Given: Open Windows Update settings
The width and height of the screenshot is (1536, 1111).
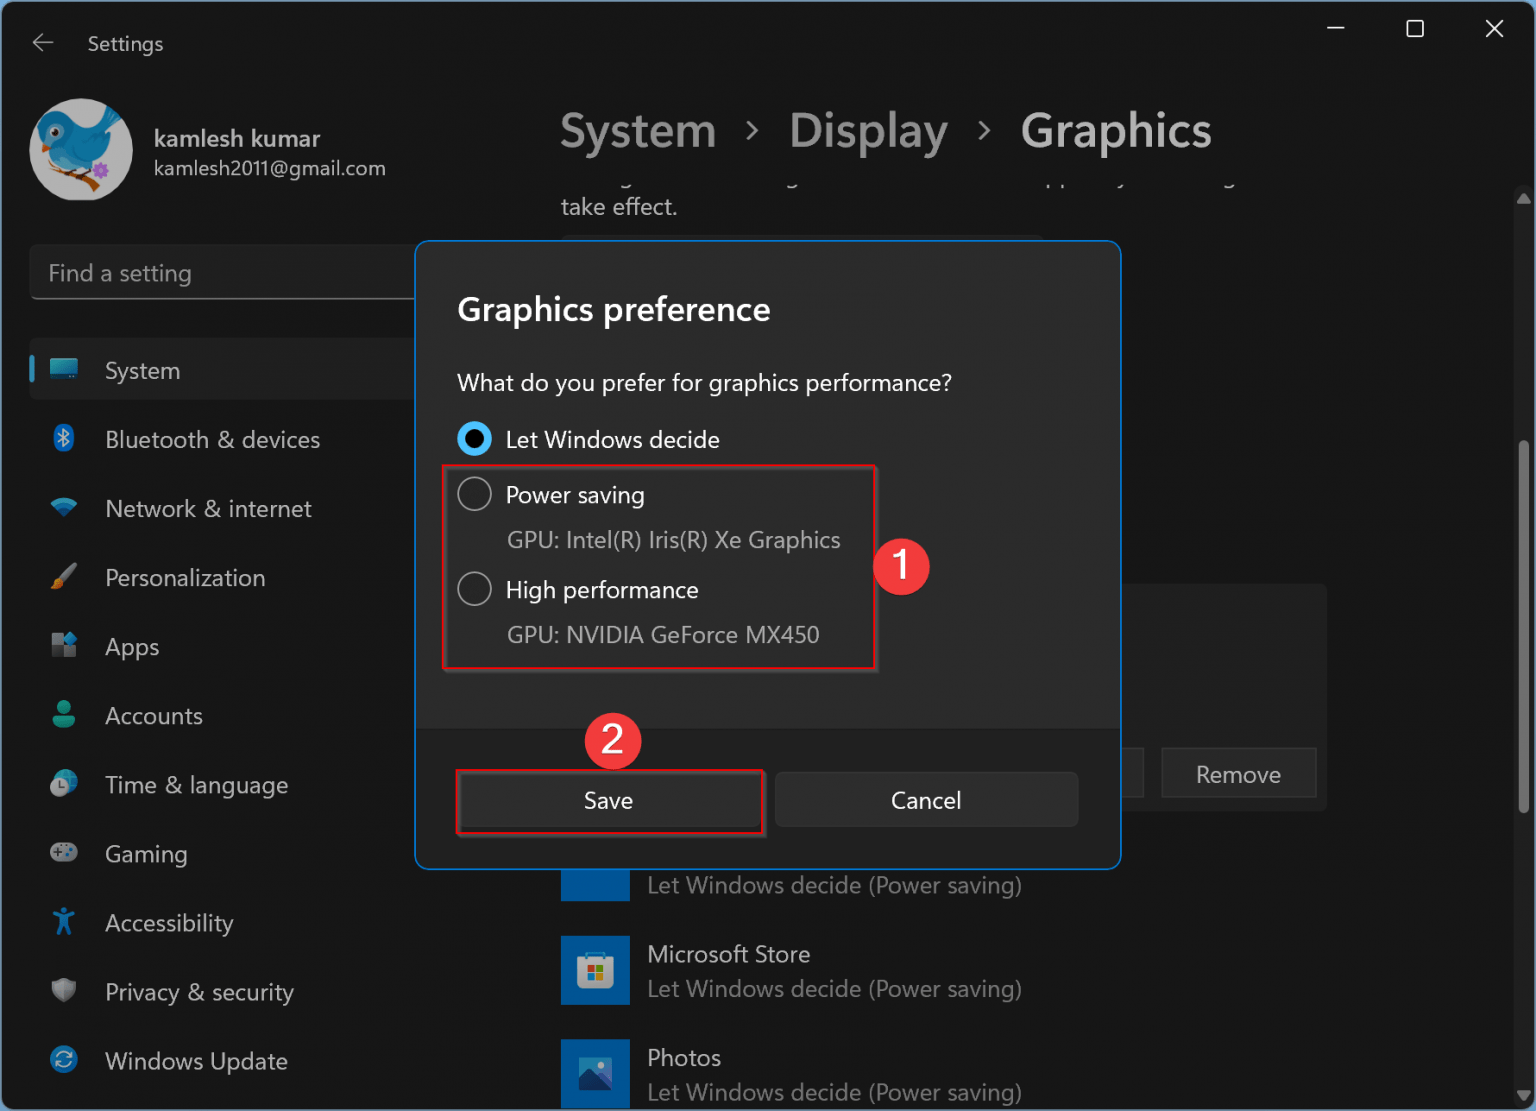Looking at the screenshot, I should pyautogui.click(x=196, y=1060).
